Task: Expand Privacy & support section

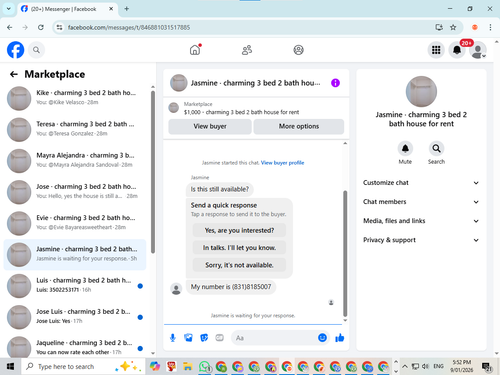Action: pos(421,240)
